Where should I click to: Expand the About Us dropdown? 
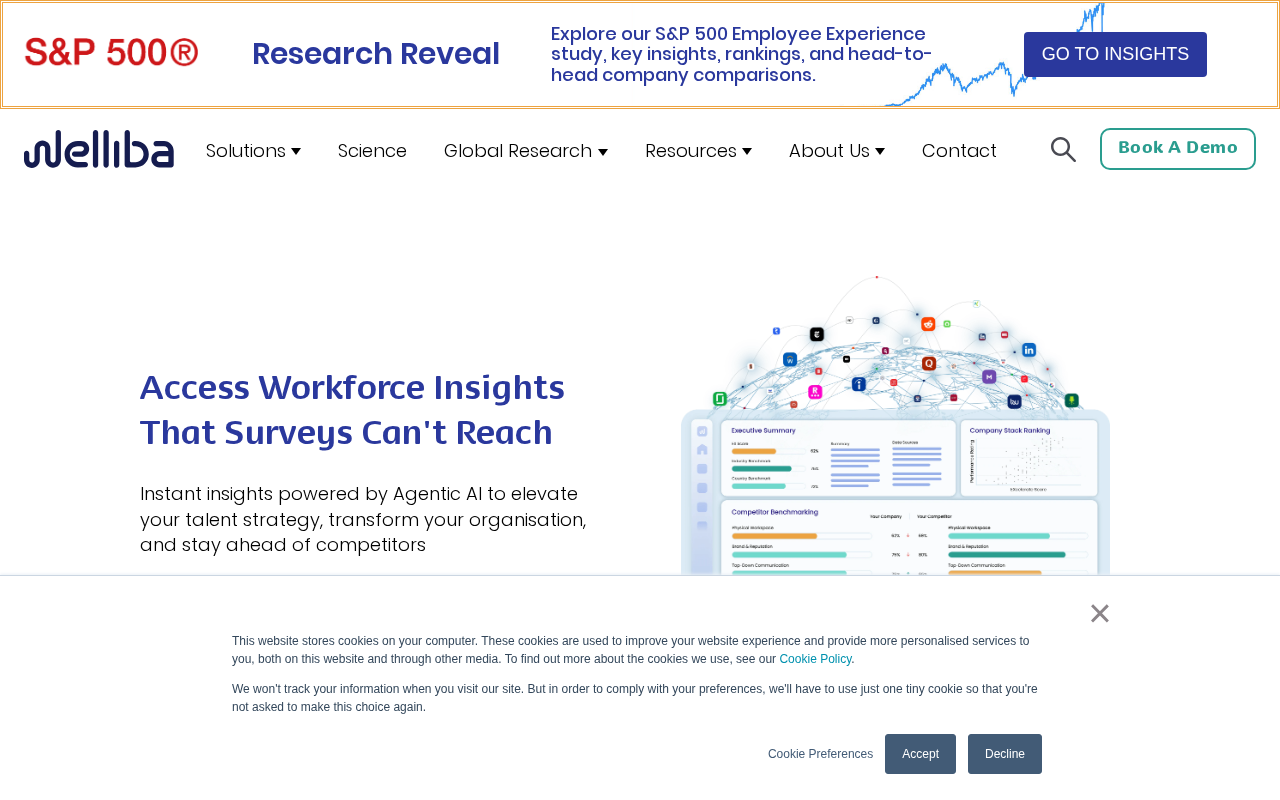tap(837, 151)
